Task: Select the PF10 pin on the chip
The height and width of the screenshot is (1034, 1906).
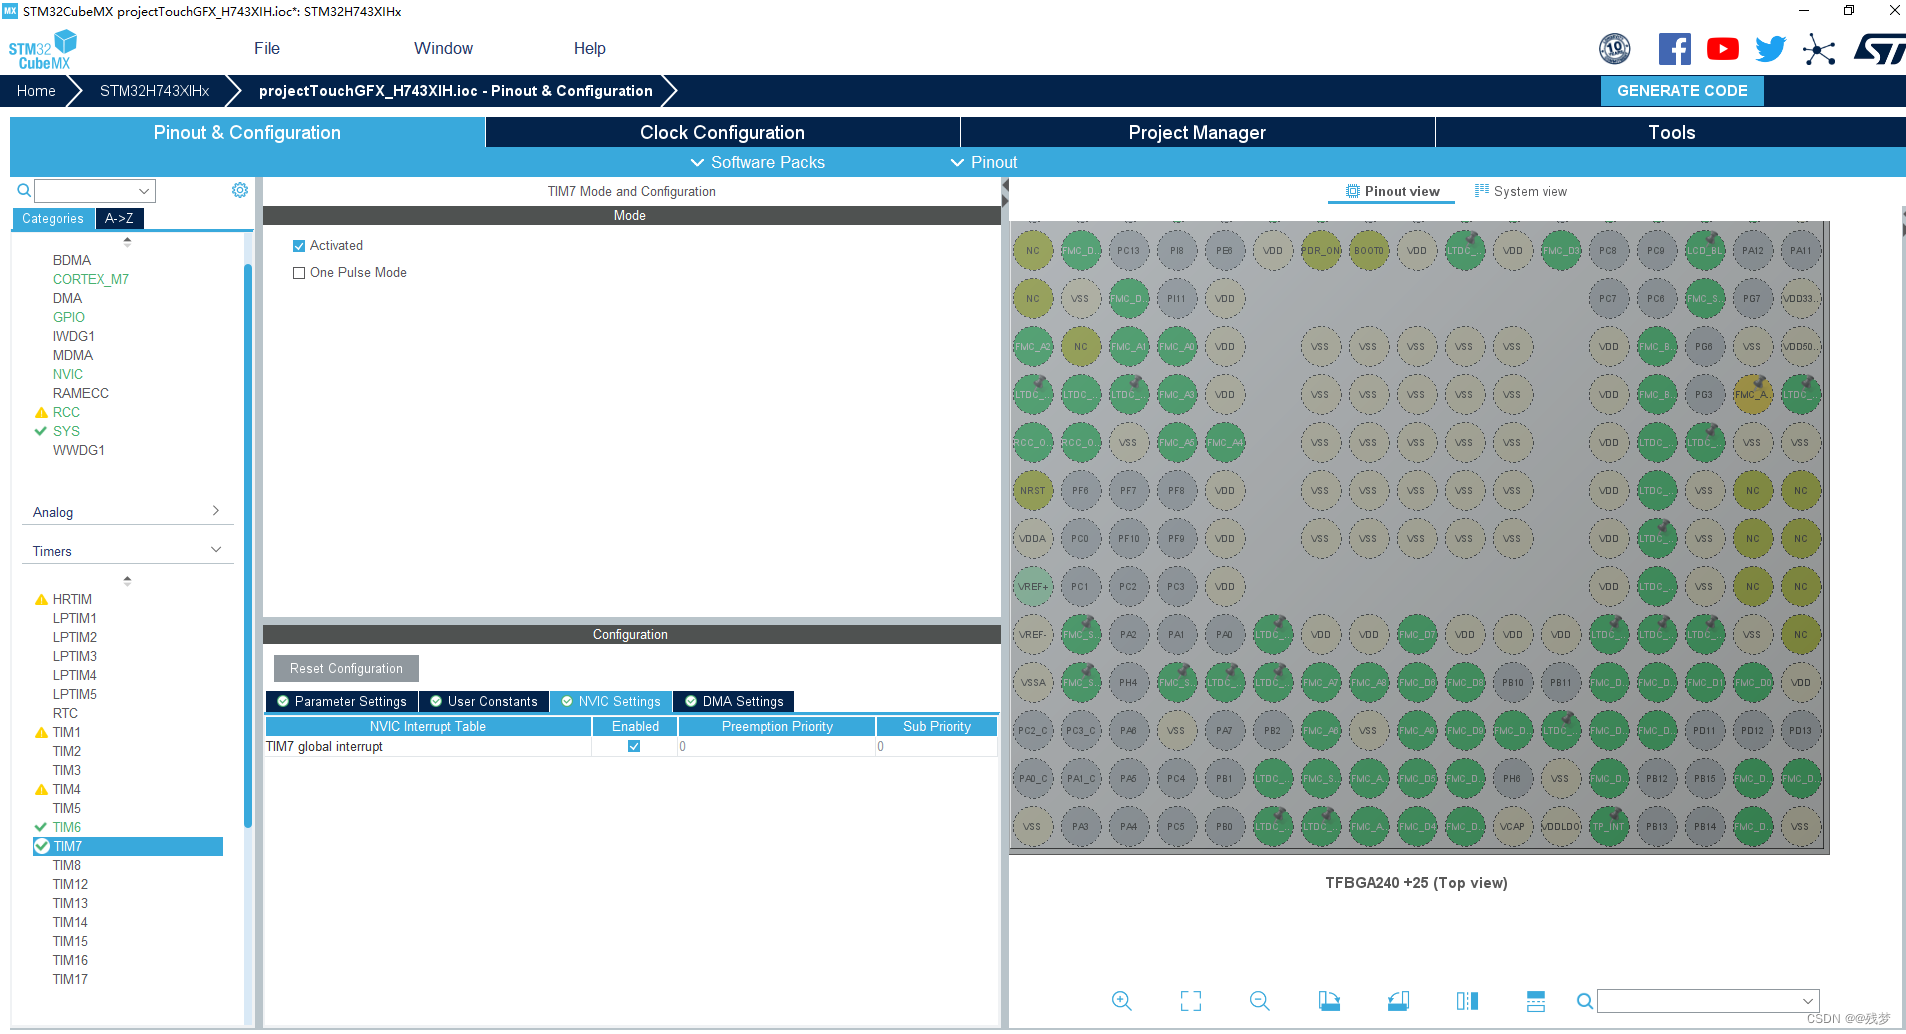Action: [1128, 539]
